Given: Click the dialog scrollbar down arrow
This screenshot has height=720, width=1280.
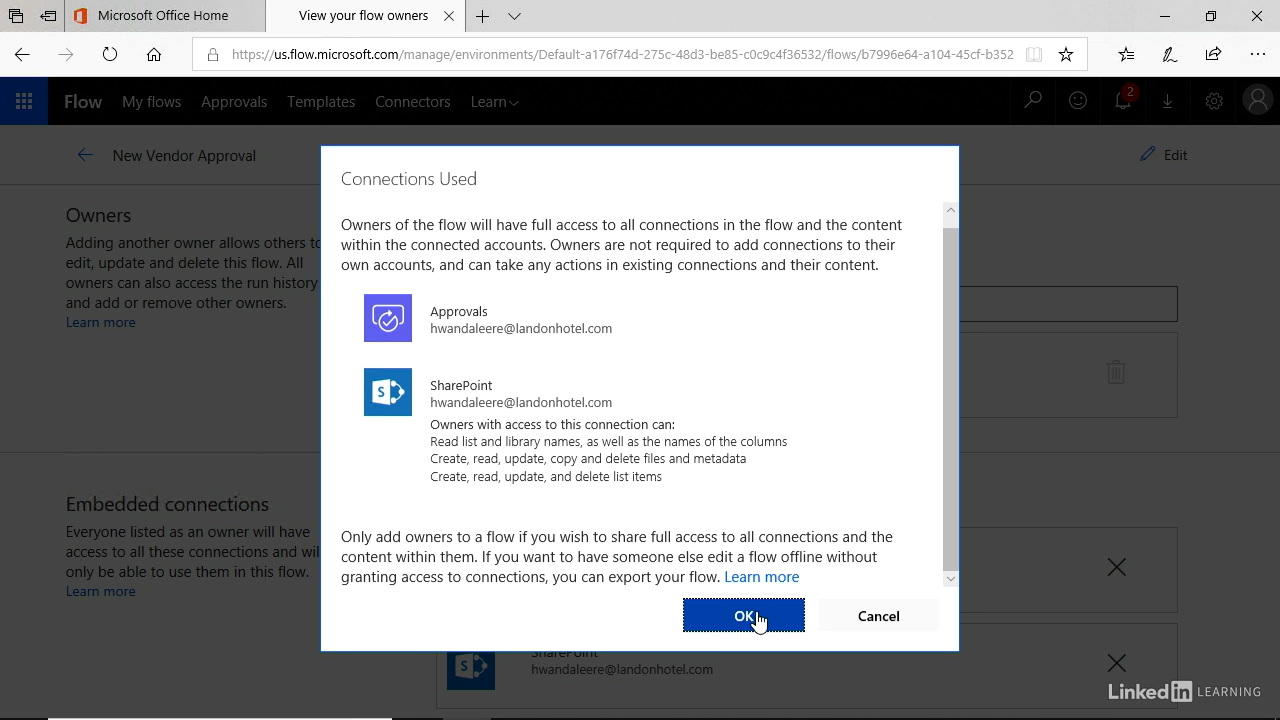Looking at the screenshot, I should [x=950, y=579].
